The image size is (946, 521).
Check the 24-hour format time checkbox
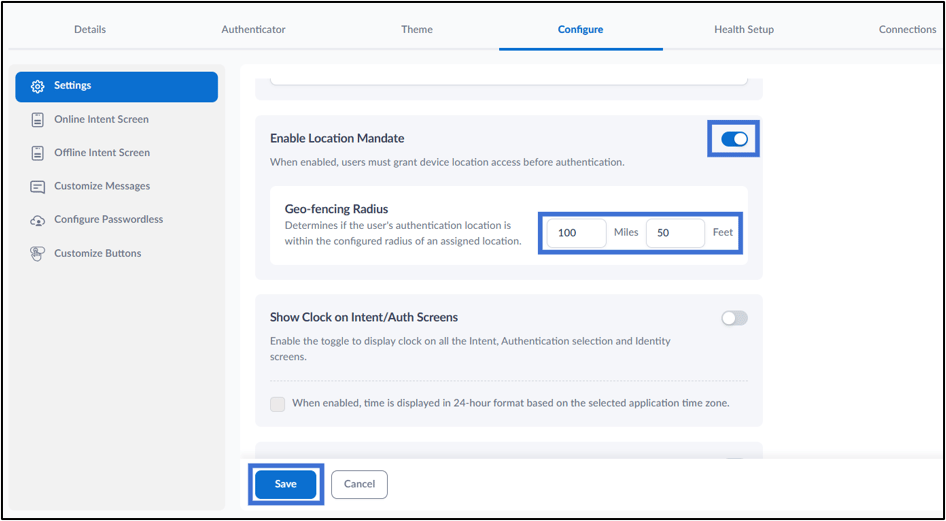pyautogui.click(x=278, y=403)
